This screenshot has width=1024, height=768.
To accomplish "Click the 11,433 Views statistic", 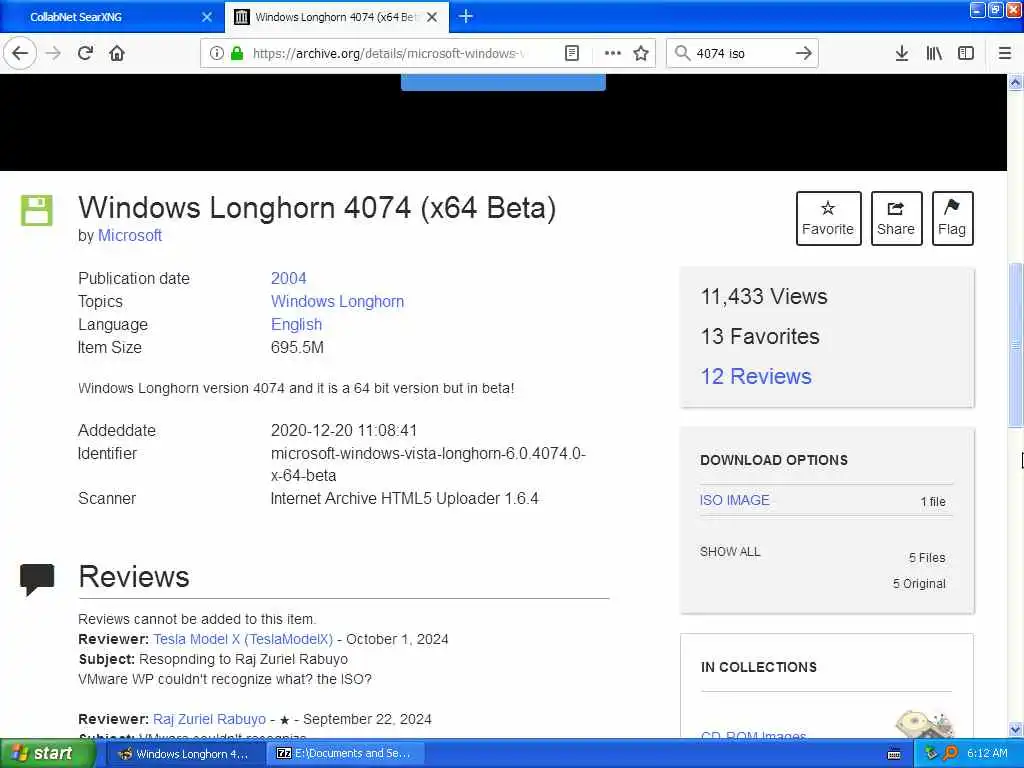I will pyautogui.click(x=764, y=296).
